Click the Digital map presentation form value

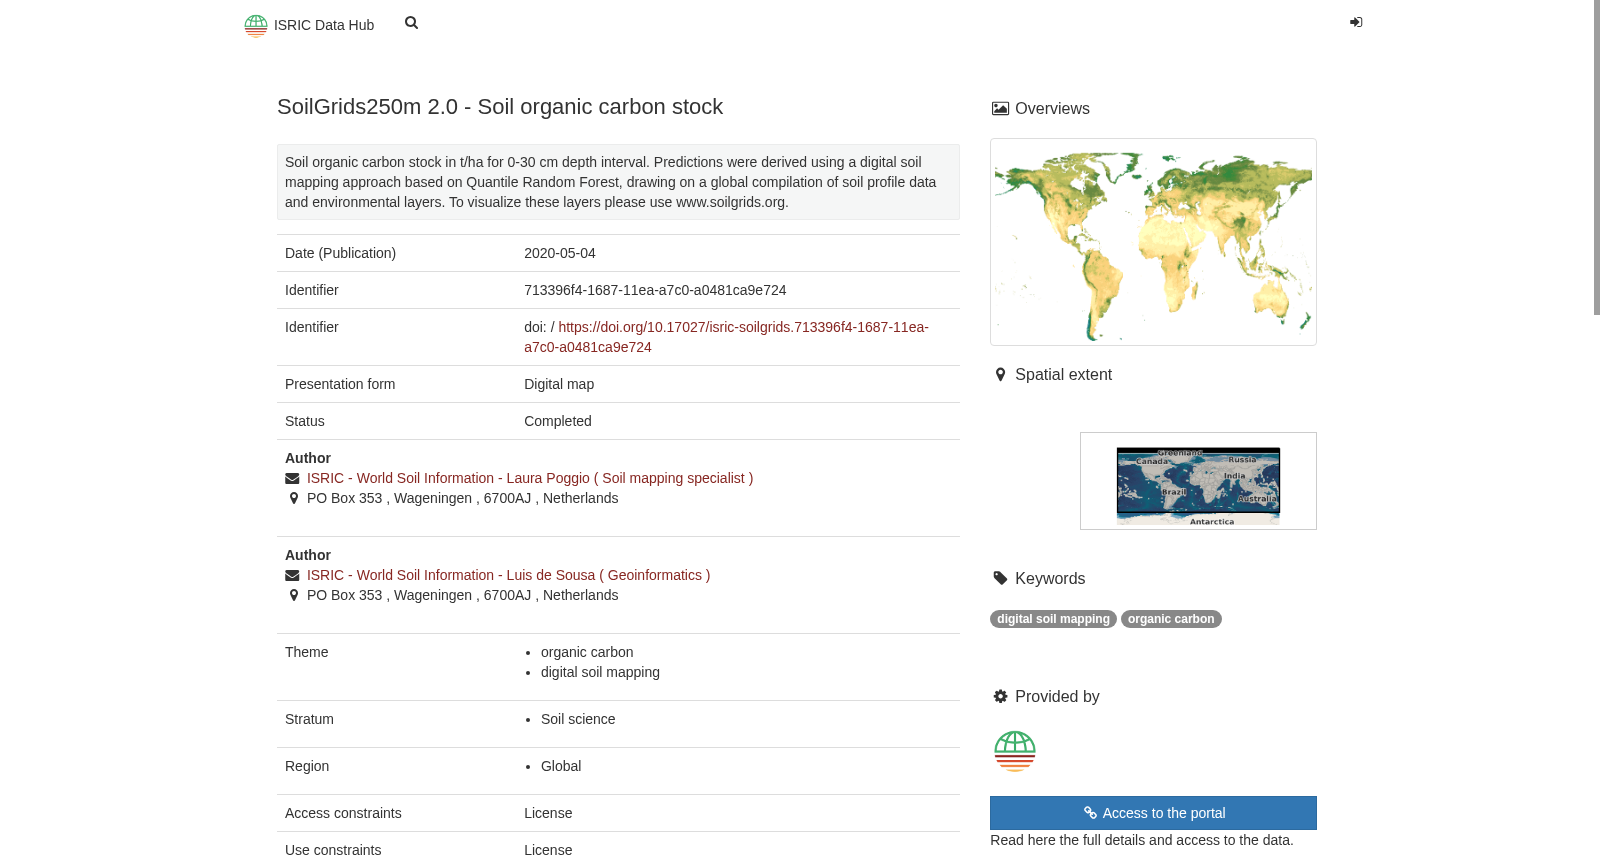559,384
